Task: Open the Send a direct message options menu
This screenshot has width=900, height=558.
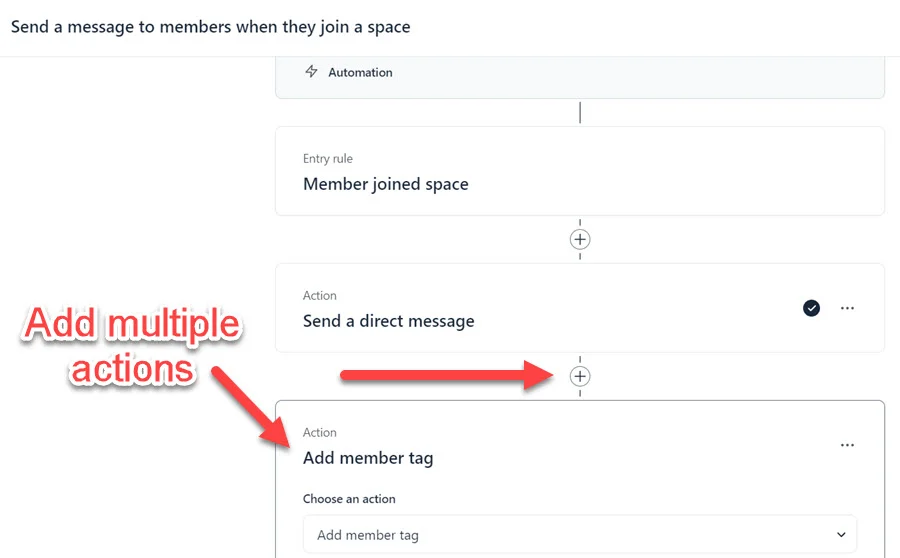Action: click(847, 308)
